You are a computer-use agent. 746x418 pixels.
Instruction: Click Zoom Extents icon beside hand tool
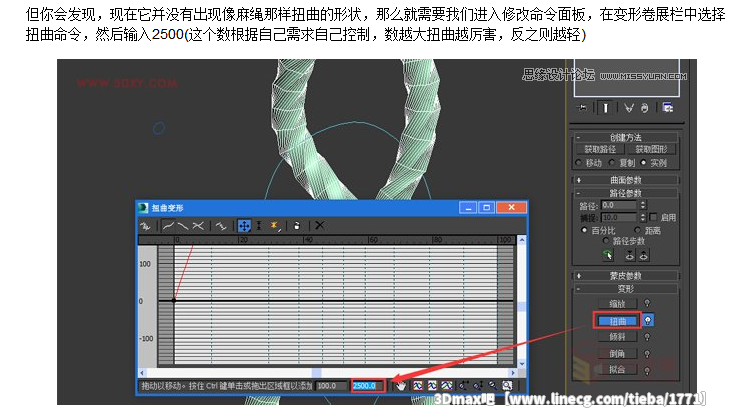[x=418, y=386]
